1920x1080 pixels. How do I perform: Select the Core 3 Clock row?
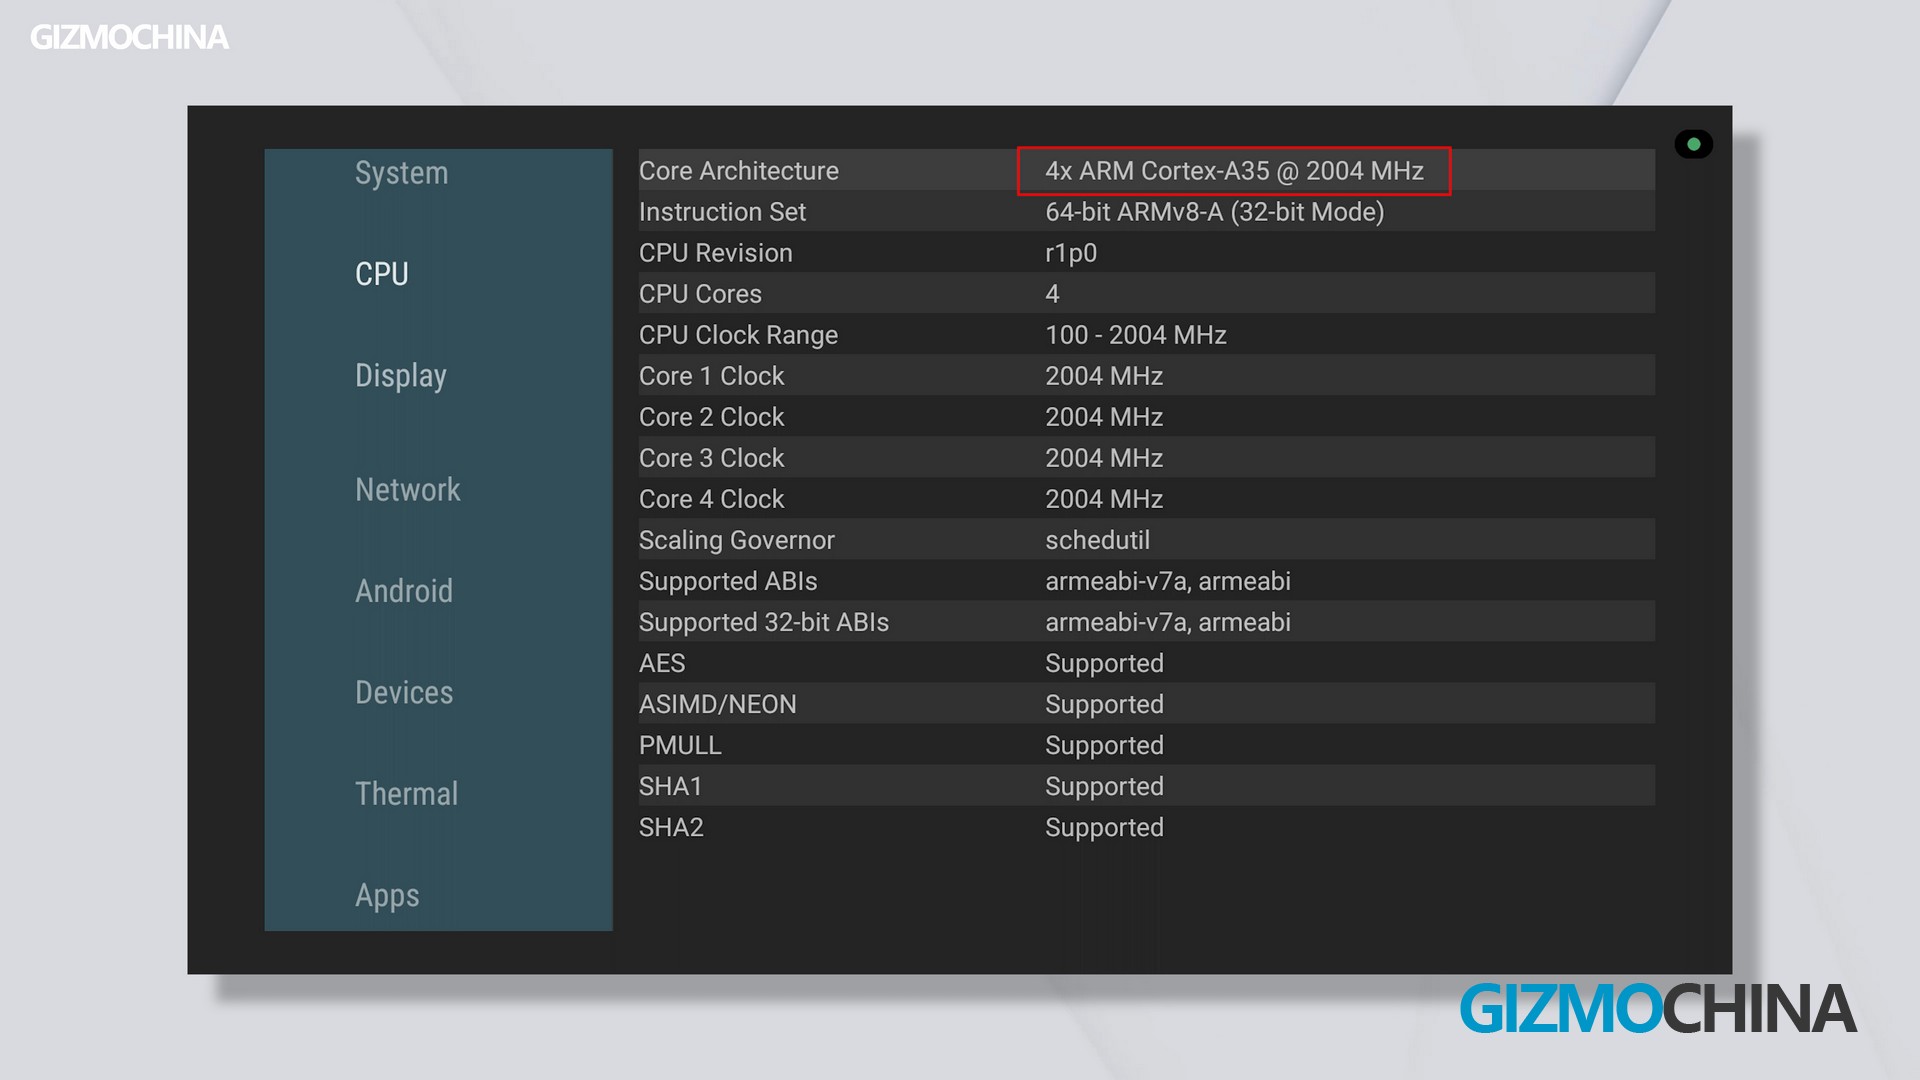click(x=711, y=458)
